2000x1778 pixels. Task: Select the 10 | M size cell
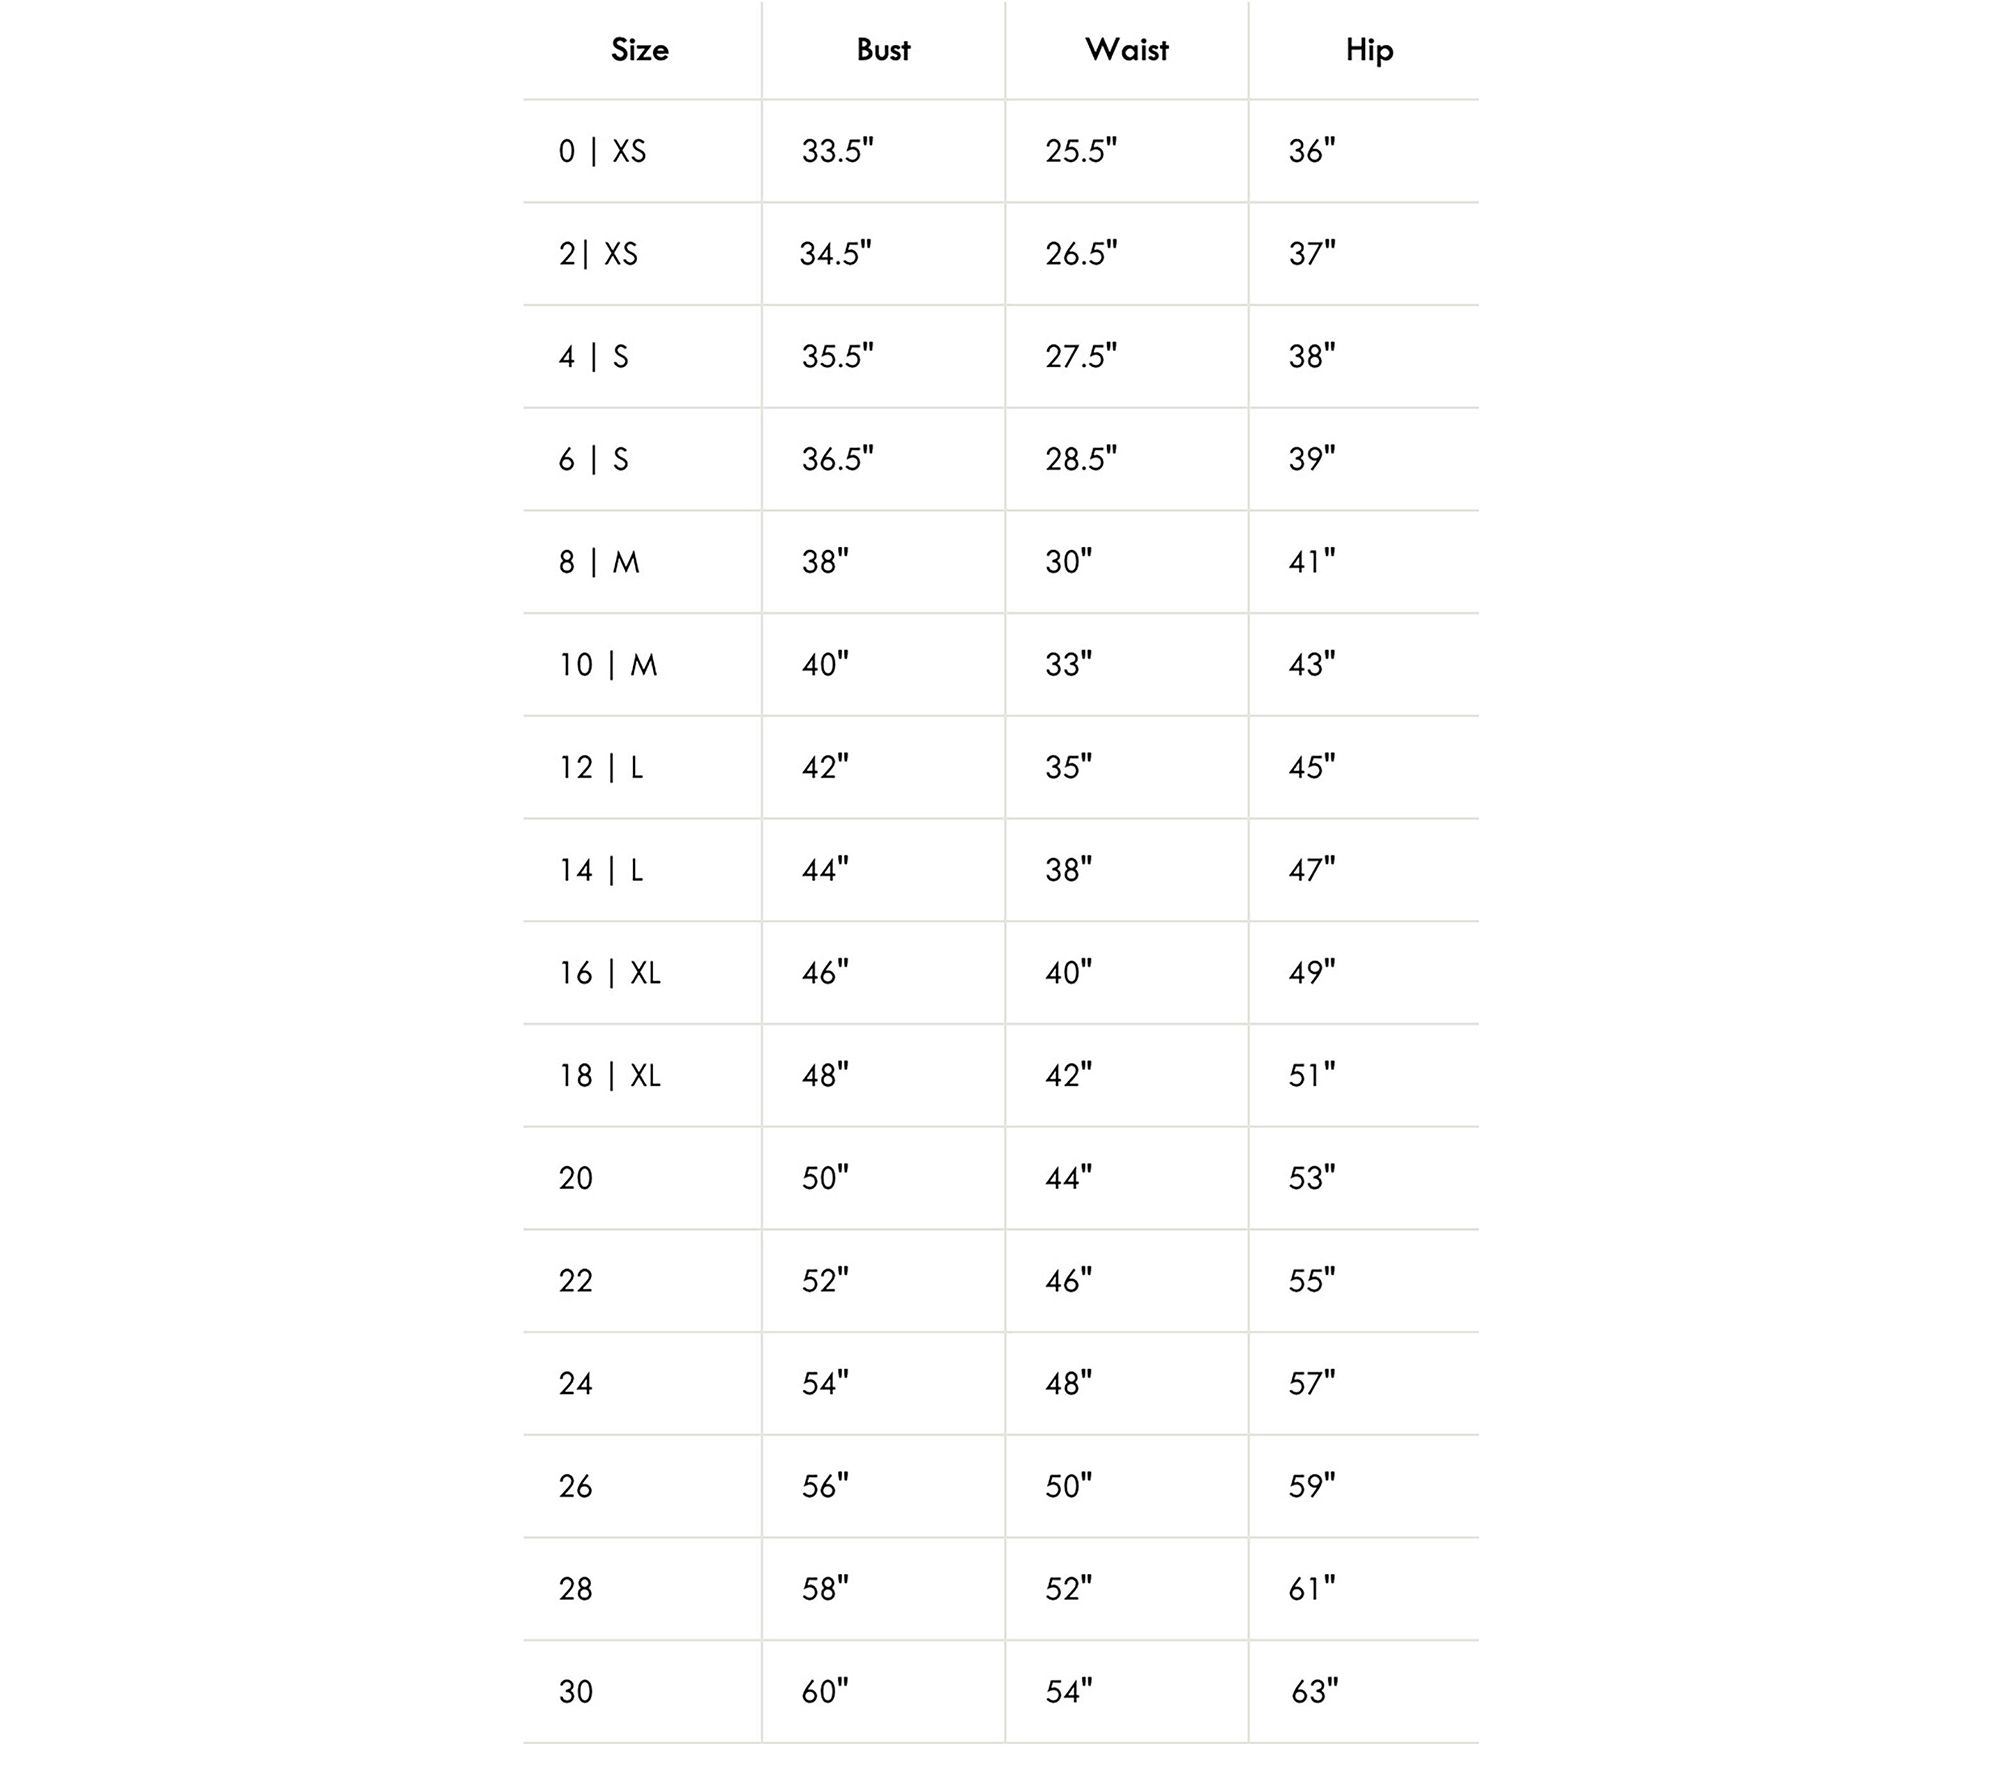pyautogui.click(x=607, y=665)
